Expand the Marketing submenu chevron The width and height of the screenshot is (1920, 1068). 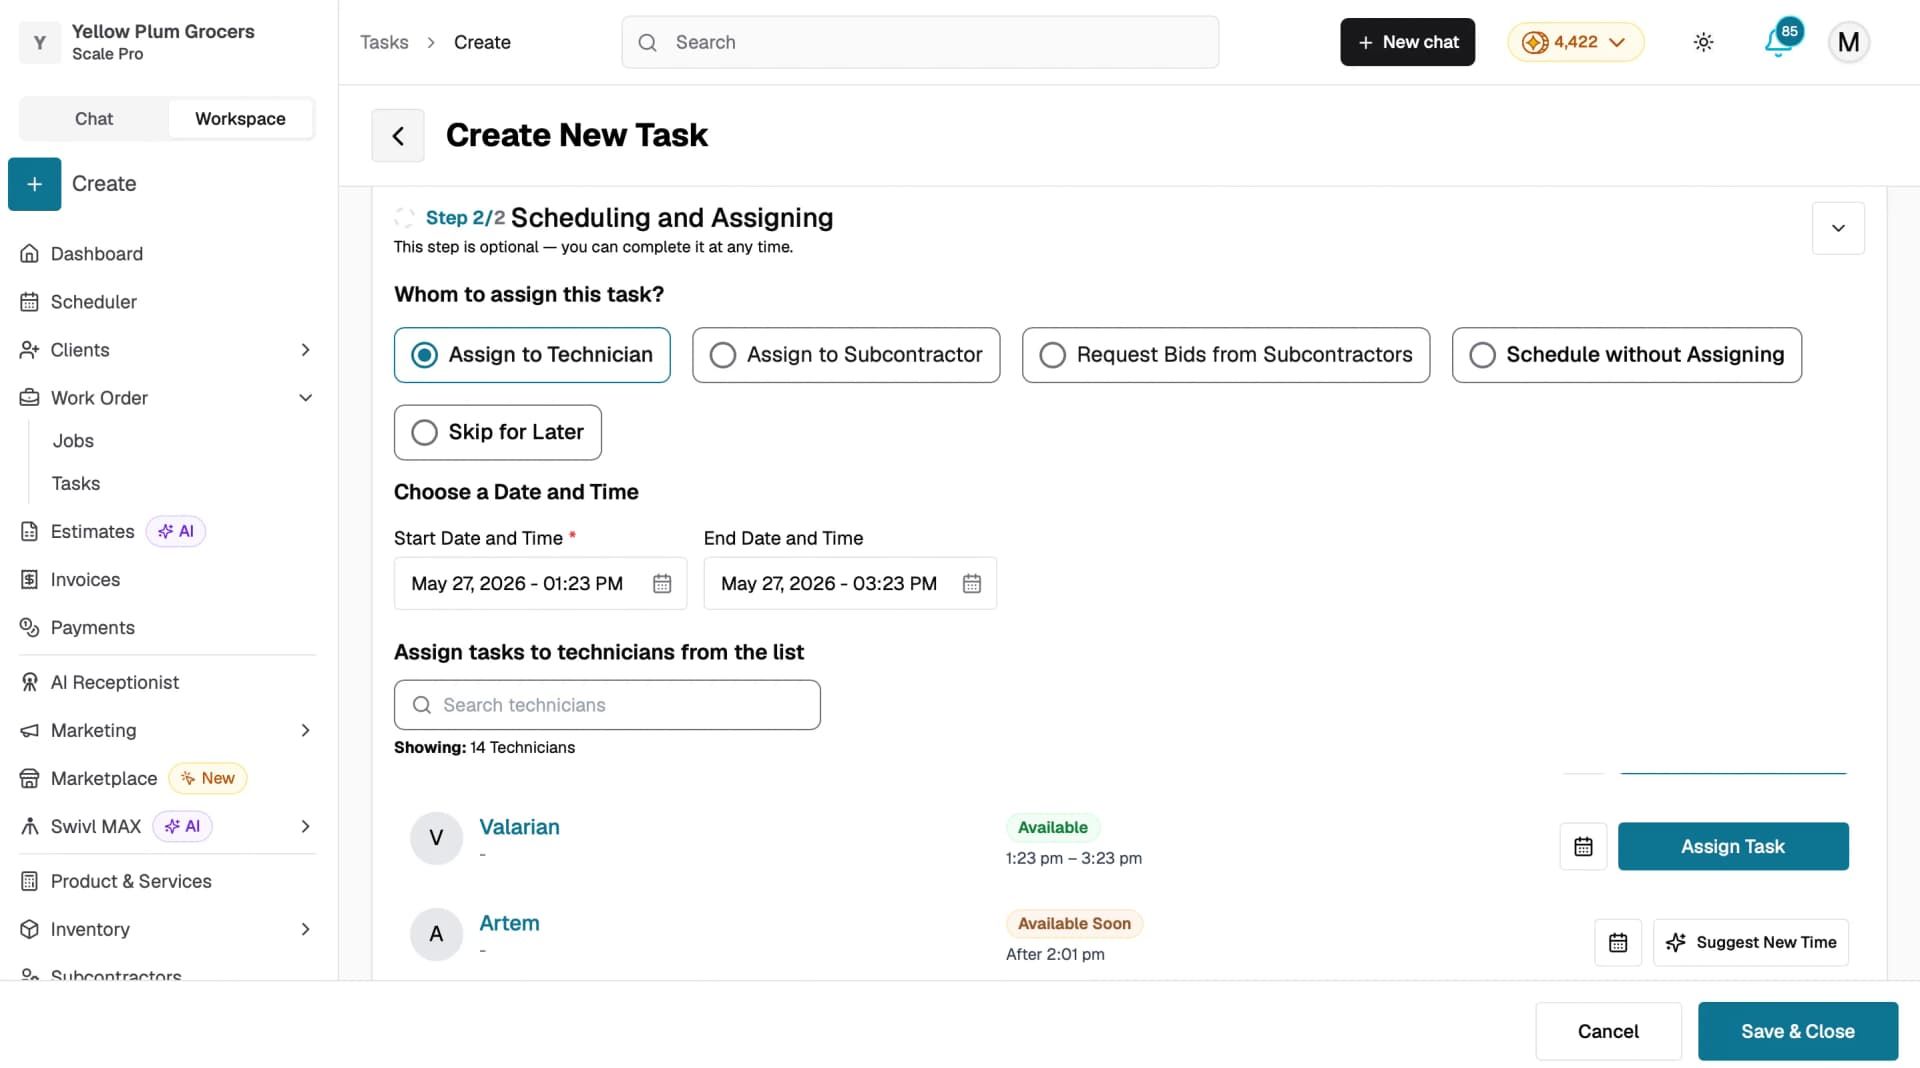[x=305, y=731]
